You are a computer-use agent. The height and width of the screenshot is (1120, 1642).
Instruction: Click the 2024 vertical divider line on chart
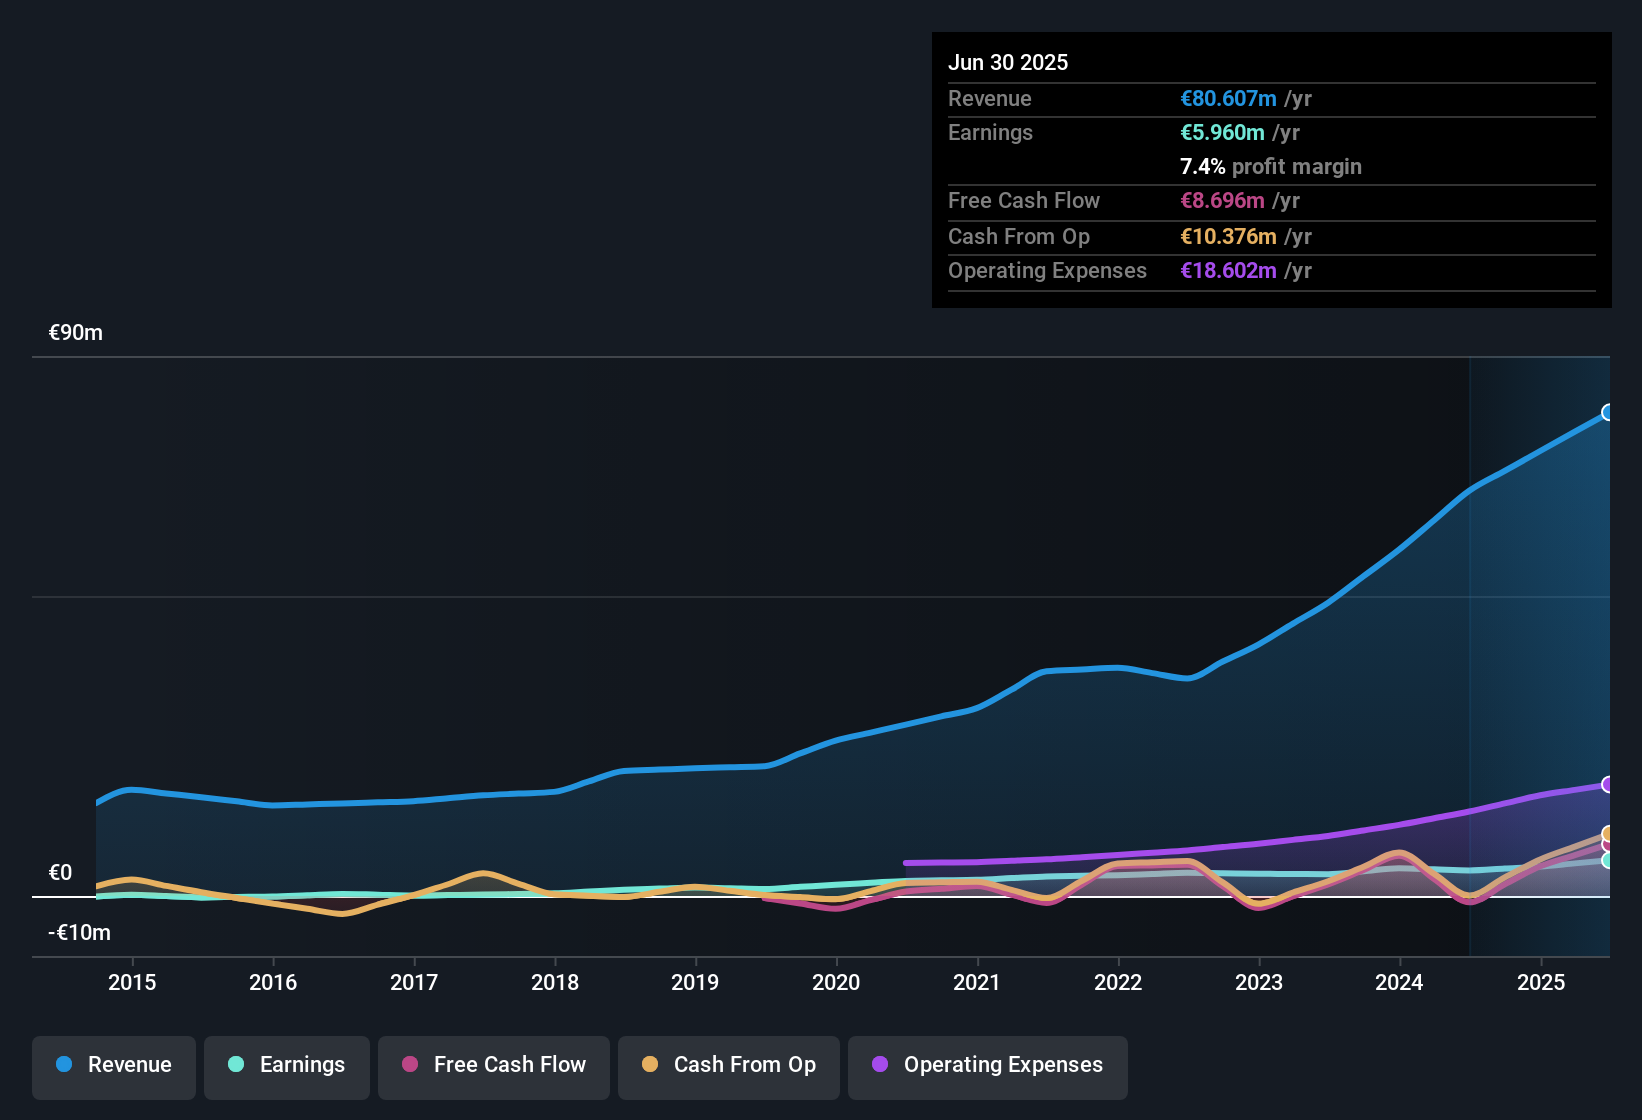(1470, 650)
